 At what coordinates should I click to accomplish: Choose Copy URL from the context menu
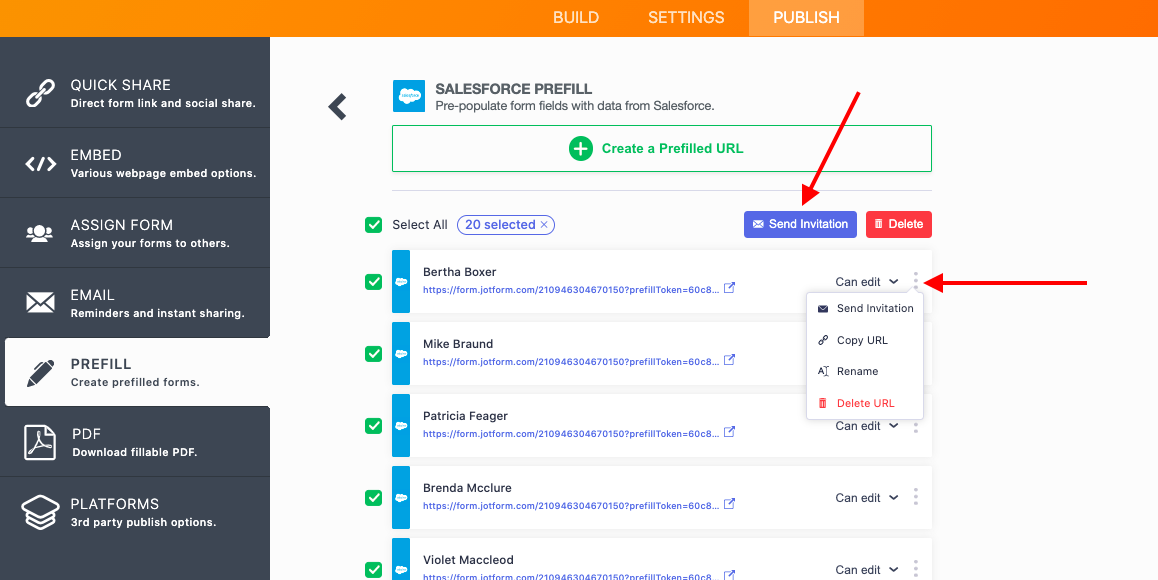point(862,340)
